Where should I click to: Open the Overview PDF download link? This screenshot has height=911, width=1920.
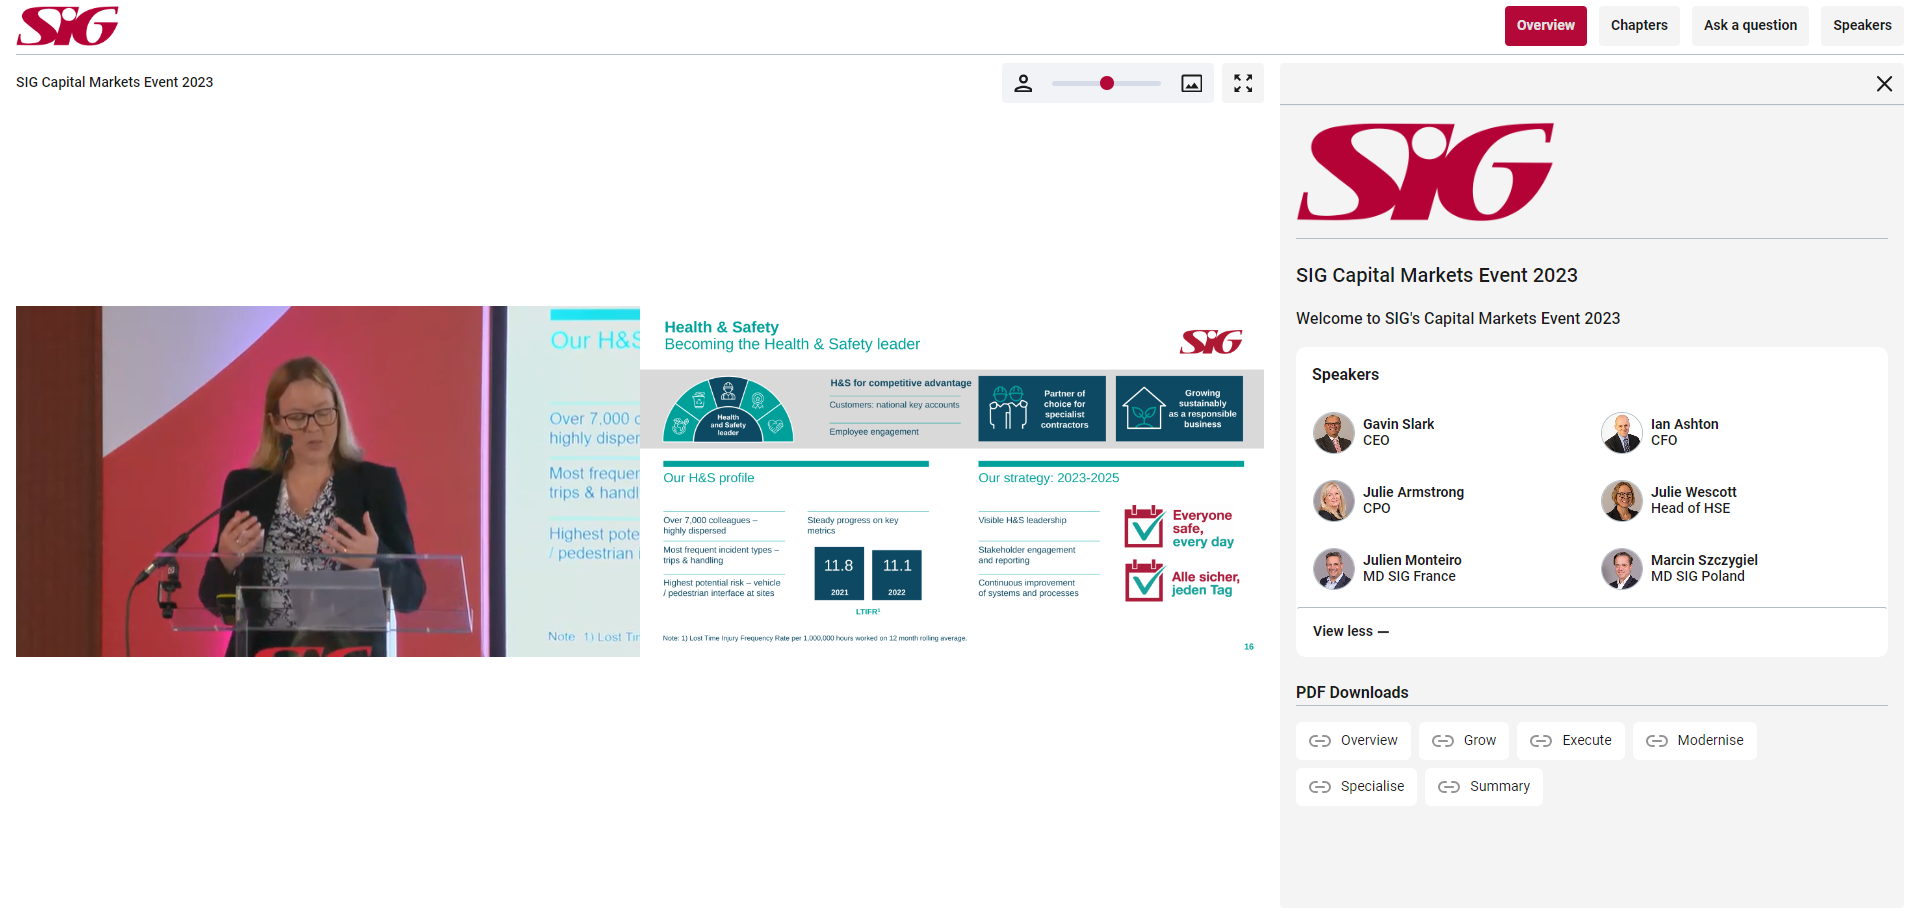pyautogui.click(x=1354, y=741)
